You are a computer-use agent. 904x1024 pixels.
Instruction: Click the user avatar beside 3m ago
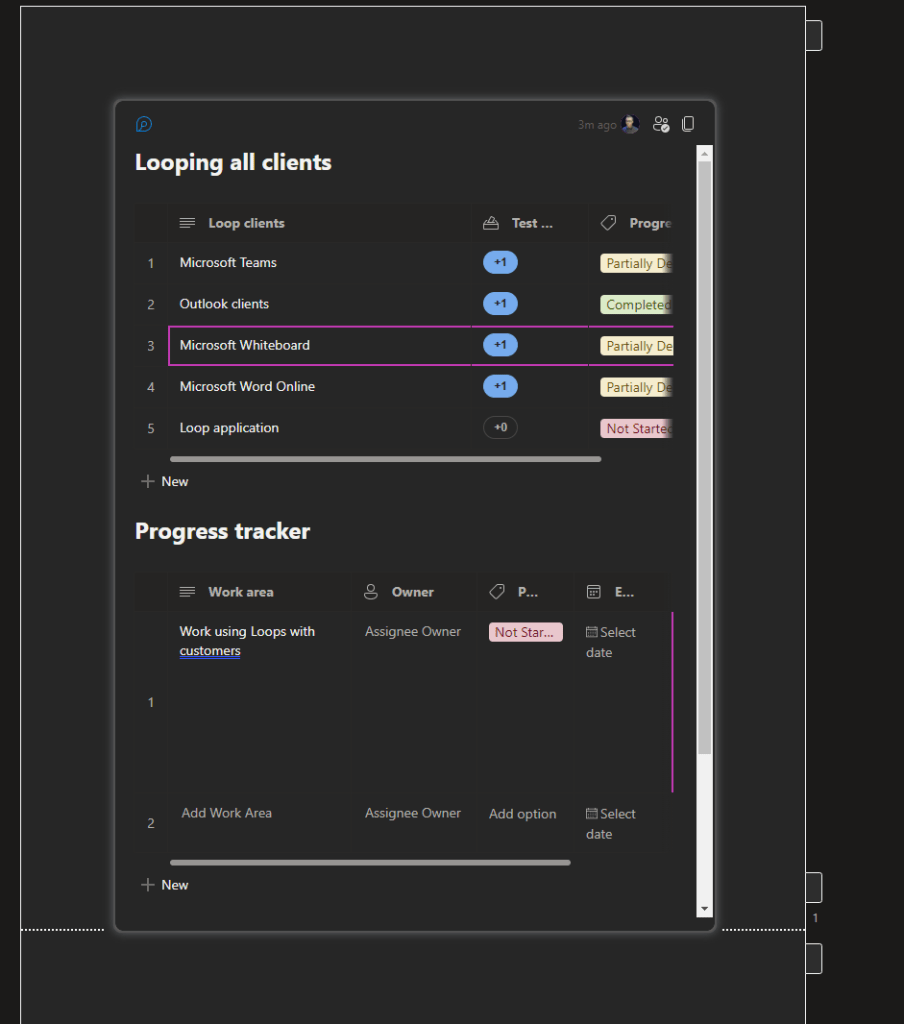(630, 124)
